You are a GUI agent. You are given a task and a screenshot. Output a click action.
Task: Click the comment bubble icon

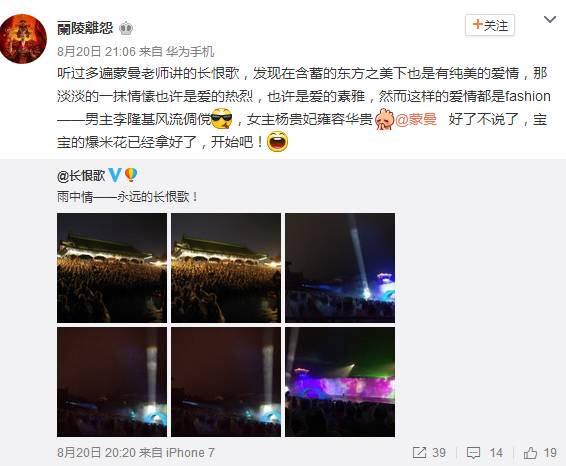pyautogui.click(x=473, y=453)
